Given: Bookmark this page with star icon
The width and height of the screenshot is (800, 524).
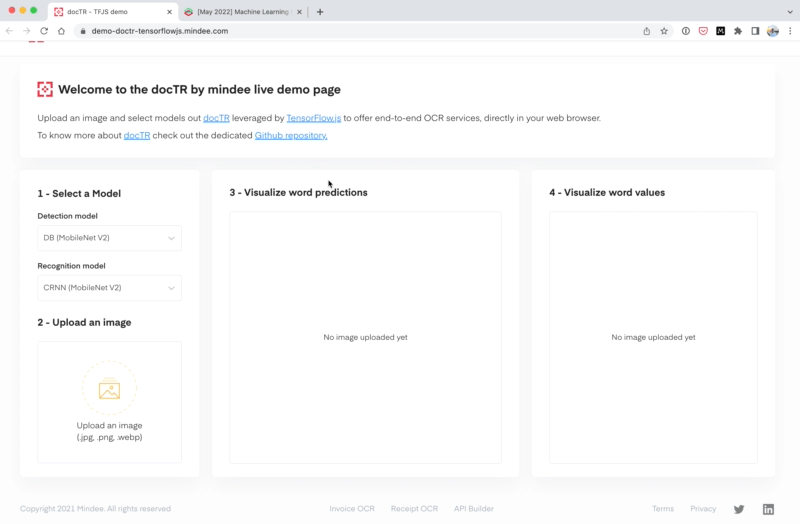Looking at the screenshot, I should [664, 31].
